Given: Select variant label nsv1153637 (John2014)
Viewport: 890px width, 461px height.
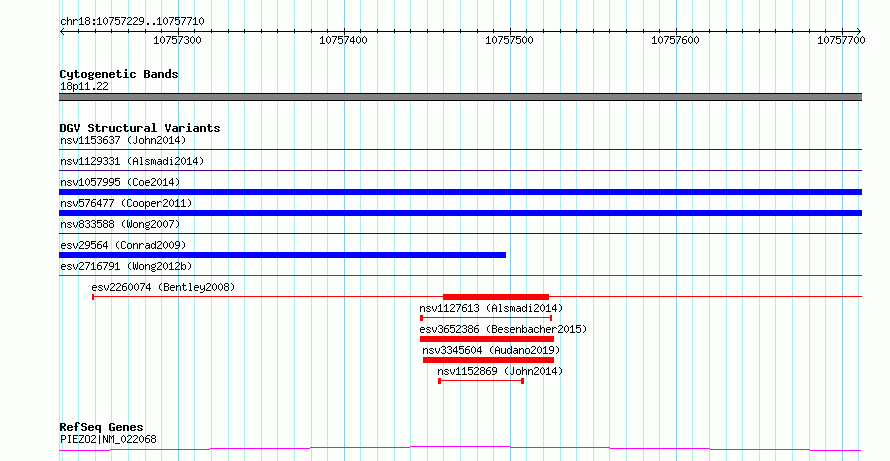Looking at the screenshot, I should point(123,140).
